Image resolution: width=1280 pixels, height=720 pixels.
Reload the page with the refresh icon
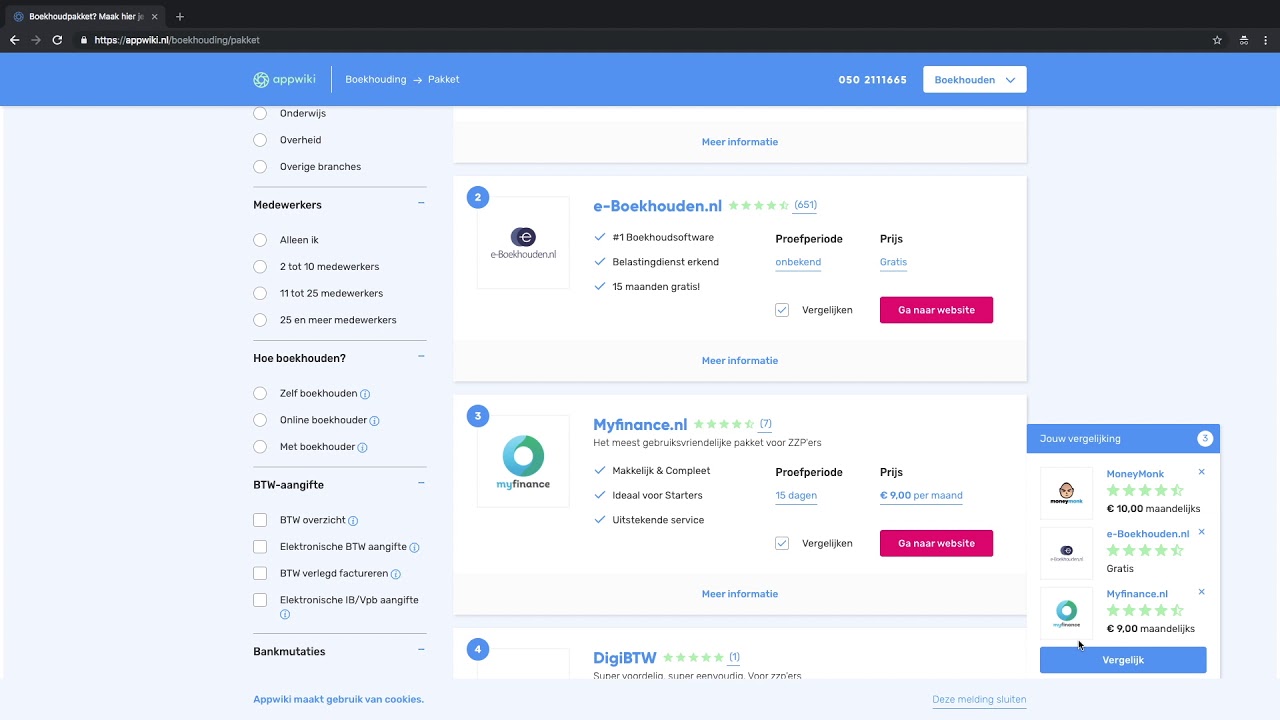point(57,40)
